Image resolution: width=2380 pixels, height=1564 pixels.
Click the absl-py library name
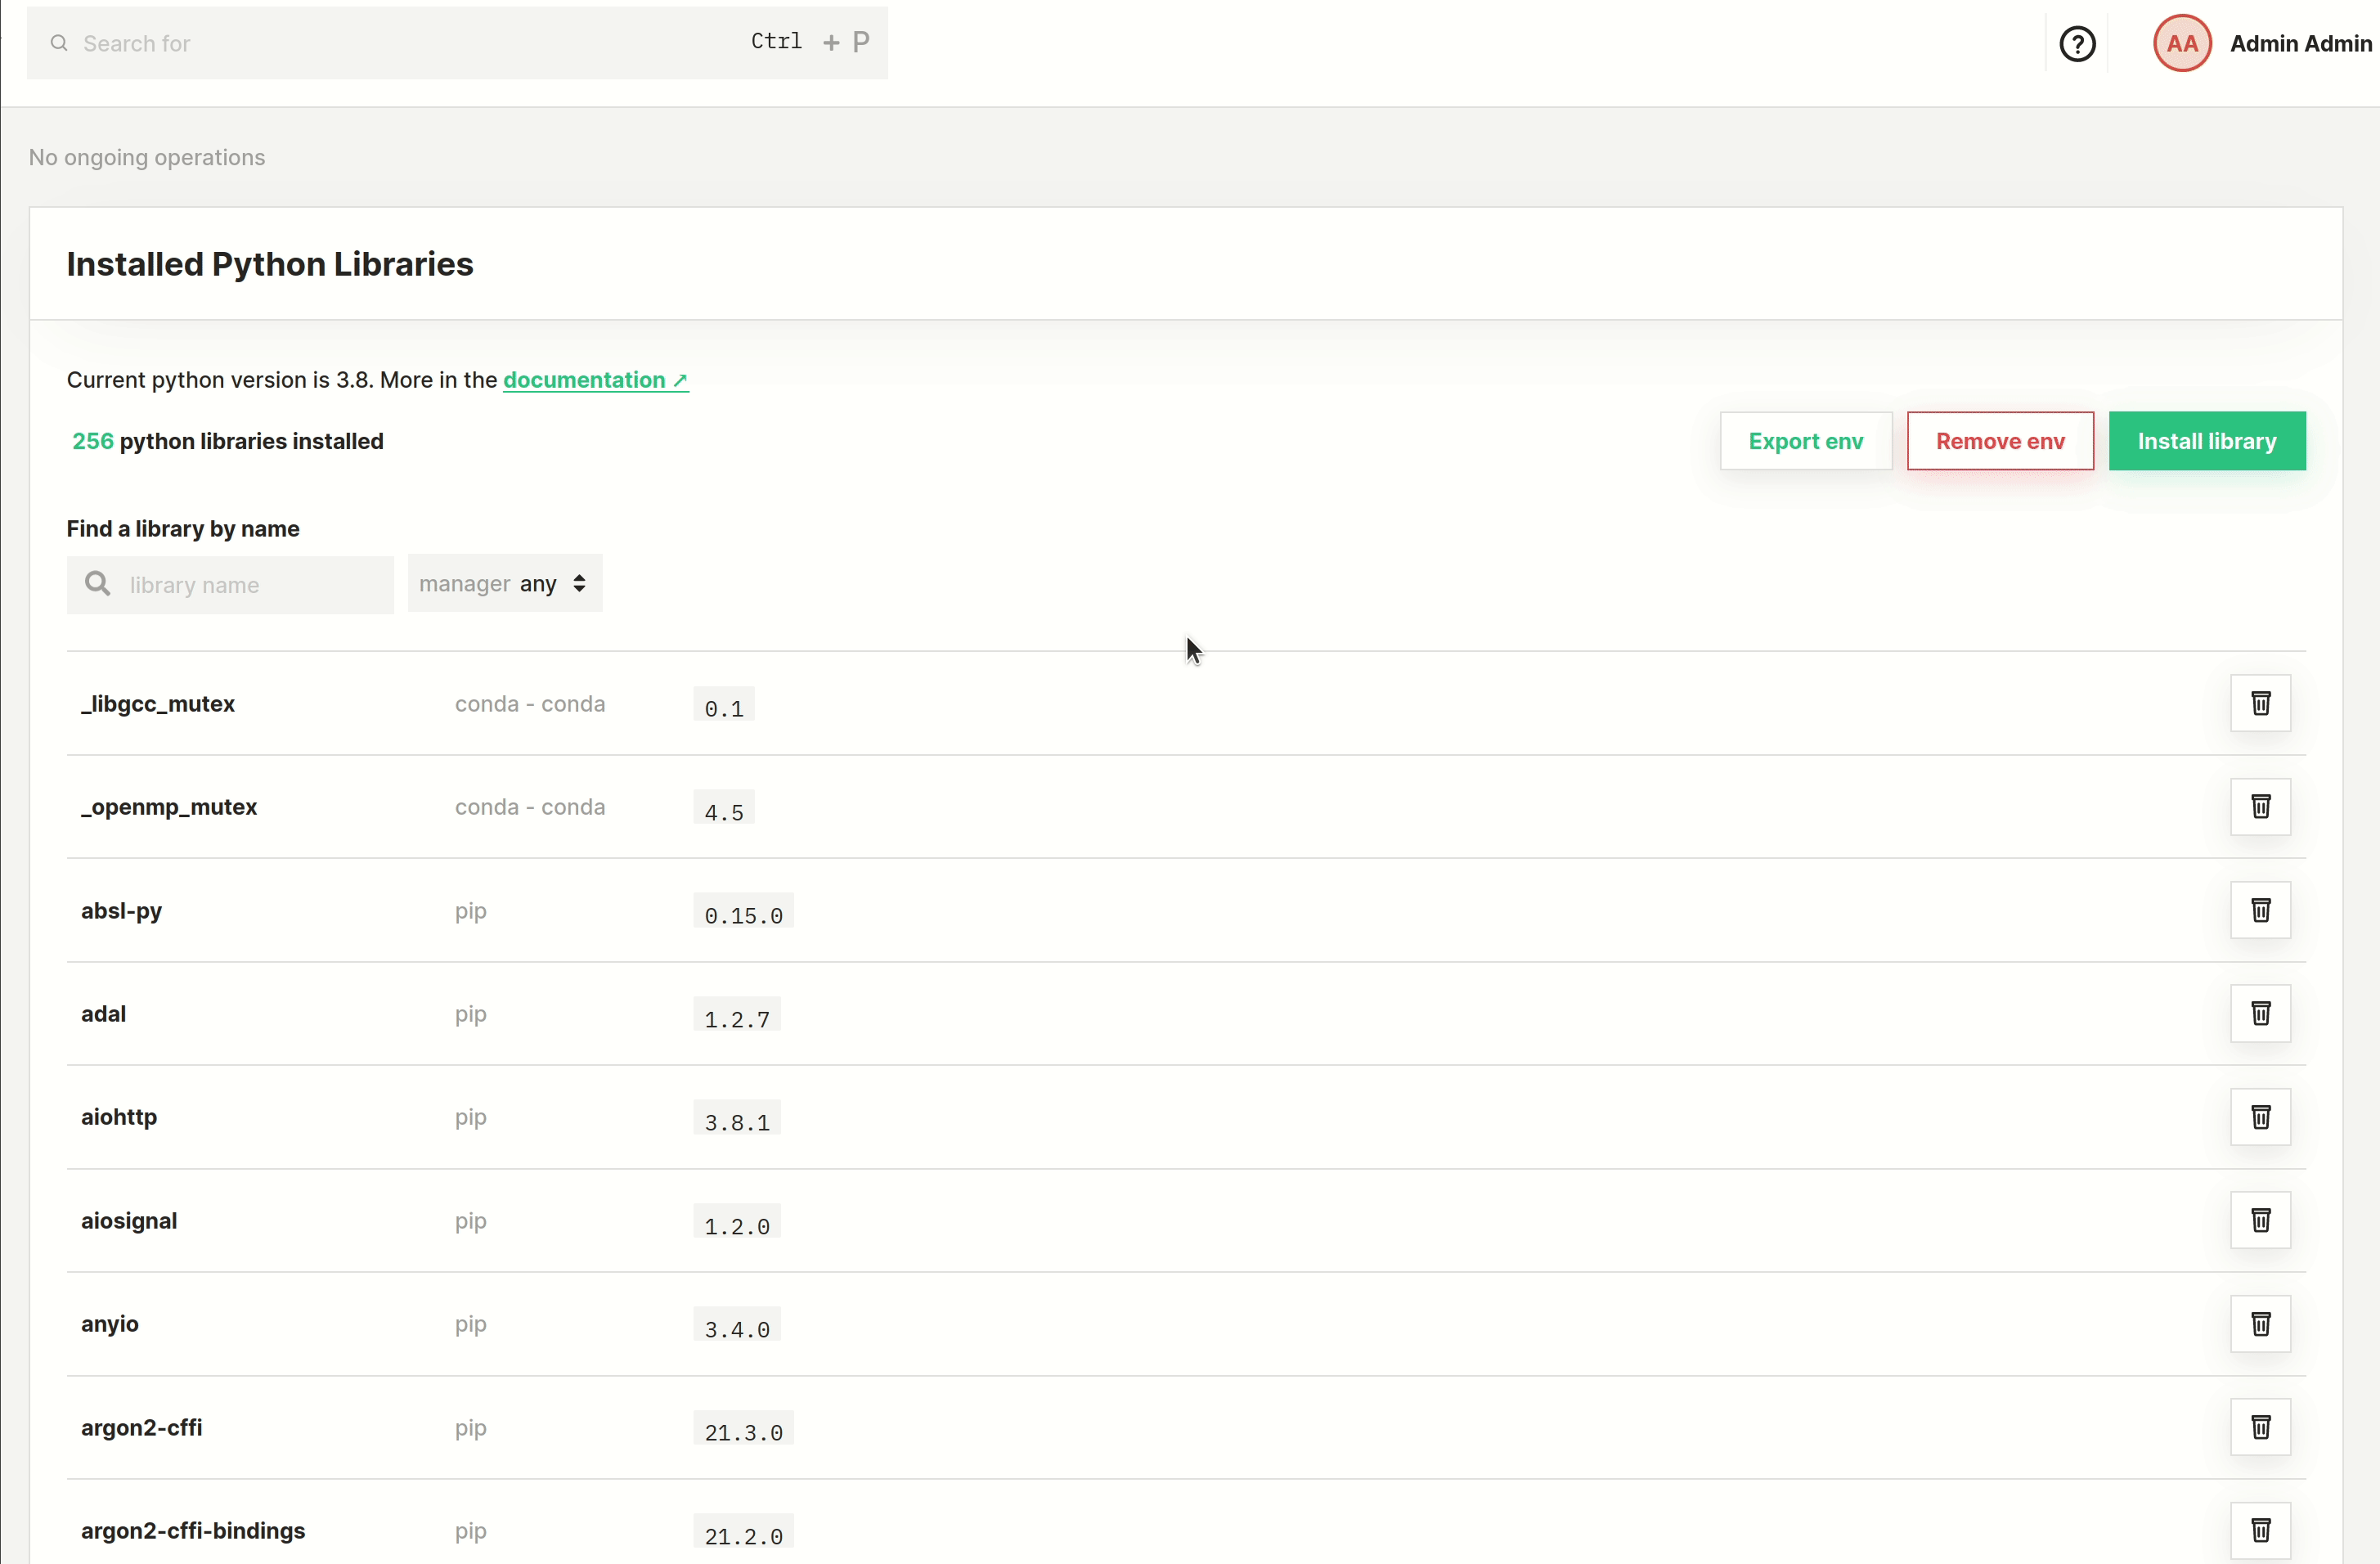pyautogui.click(x=121, y=911)
